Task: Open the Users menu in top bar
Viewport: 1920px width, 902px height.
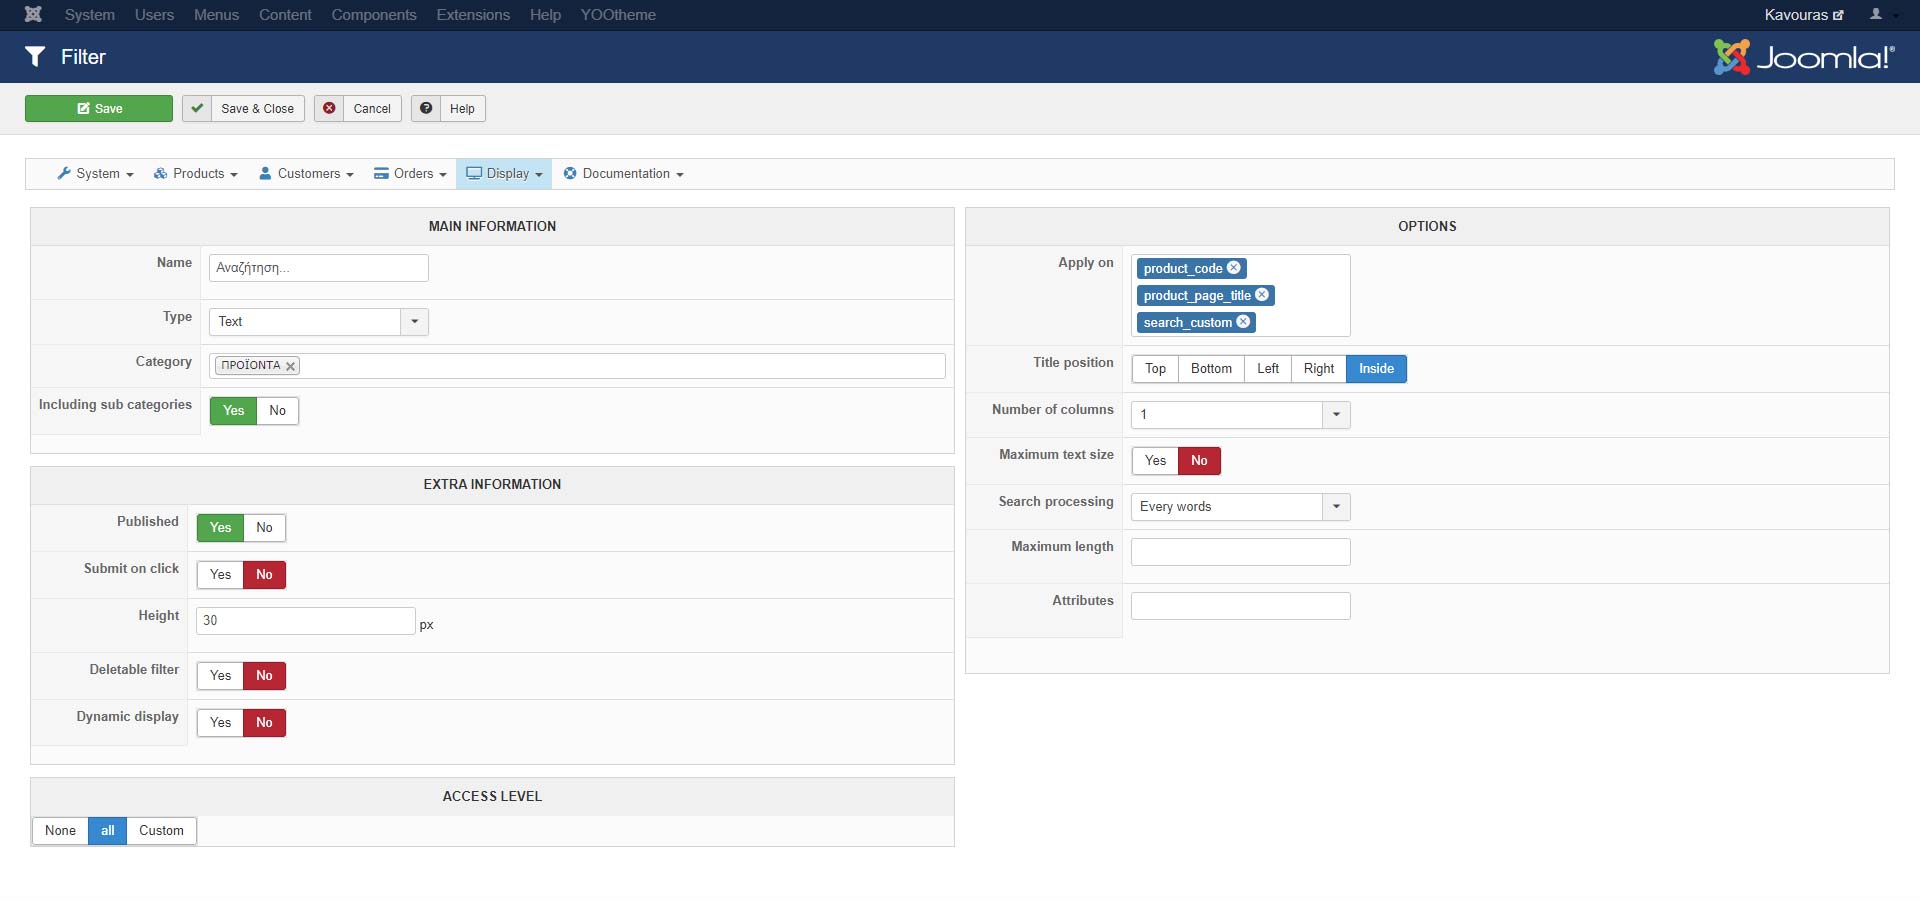Action: coord(154,15)
